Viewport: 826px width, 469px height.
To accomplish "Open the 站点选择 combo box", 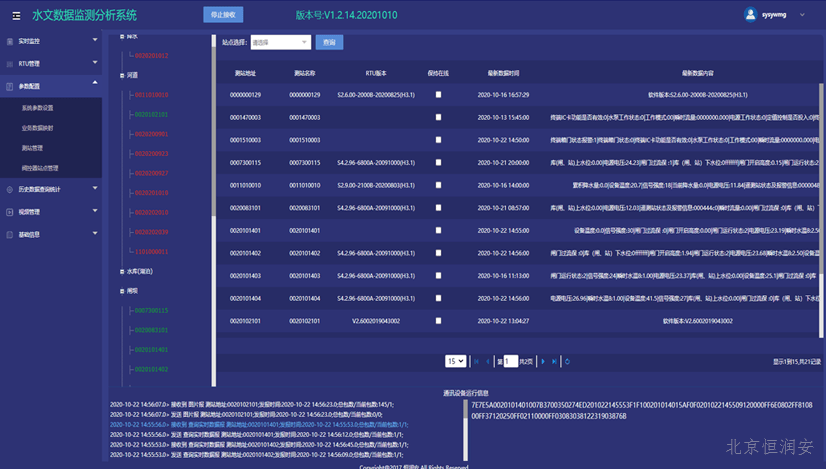I will 280,42.
